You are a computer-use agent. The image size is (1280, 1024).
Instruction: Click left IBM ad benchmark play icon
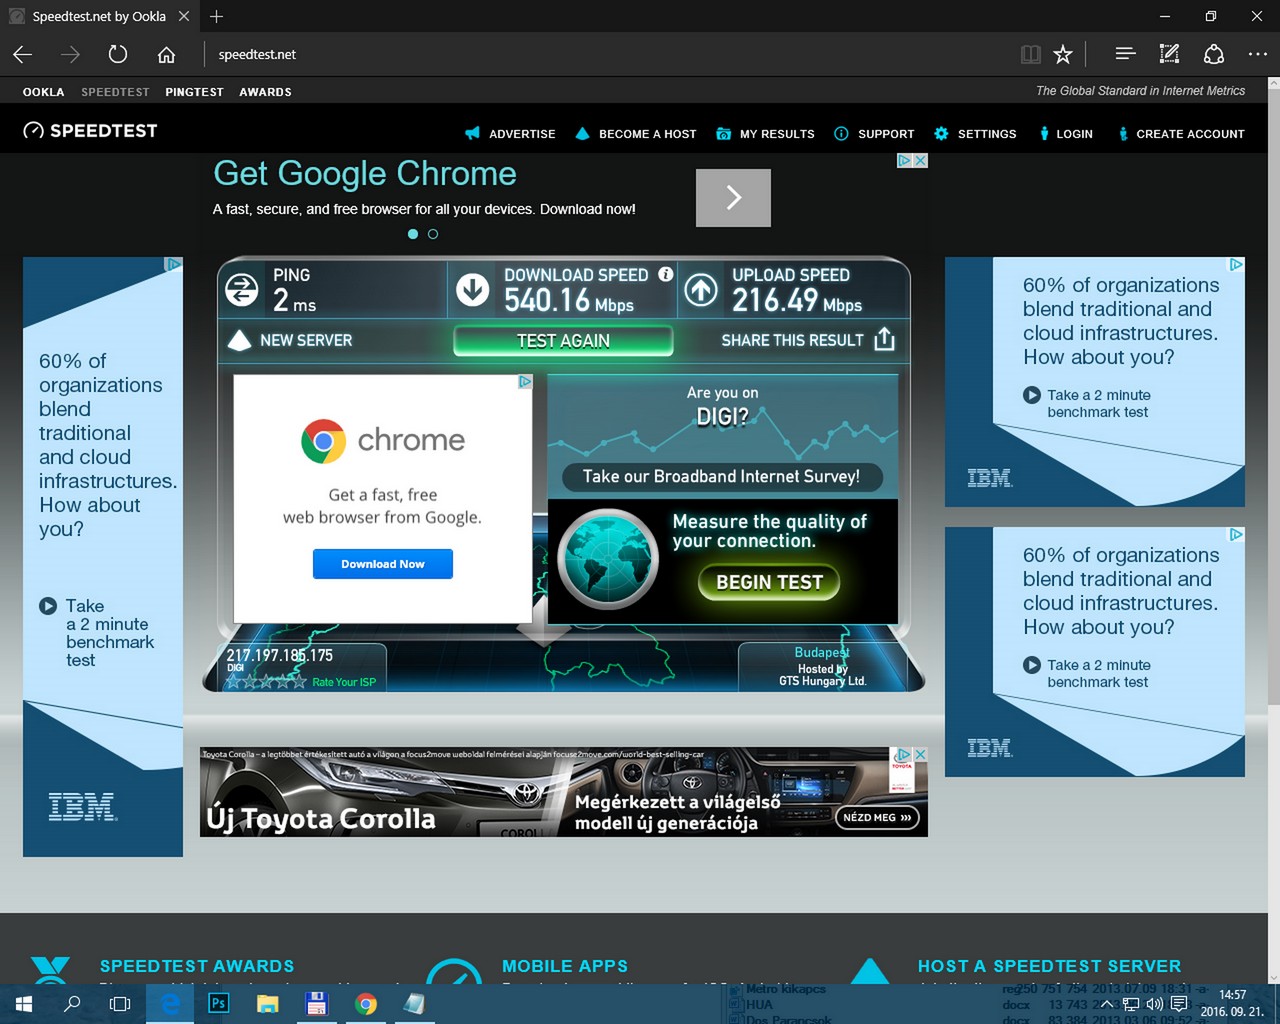point(48,606)
